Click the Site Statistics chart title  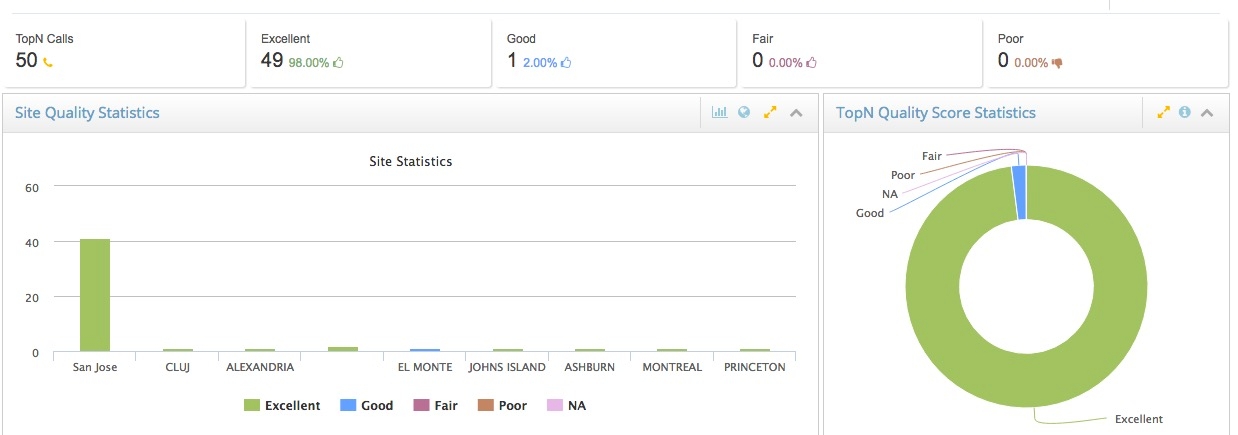[411, 161]
